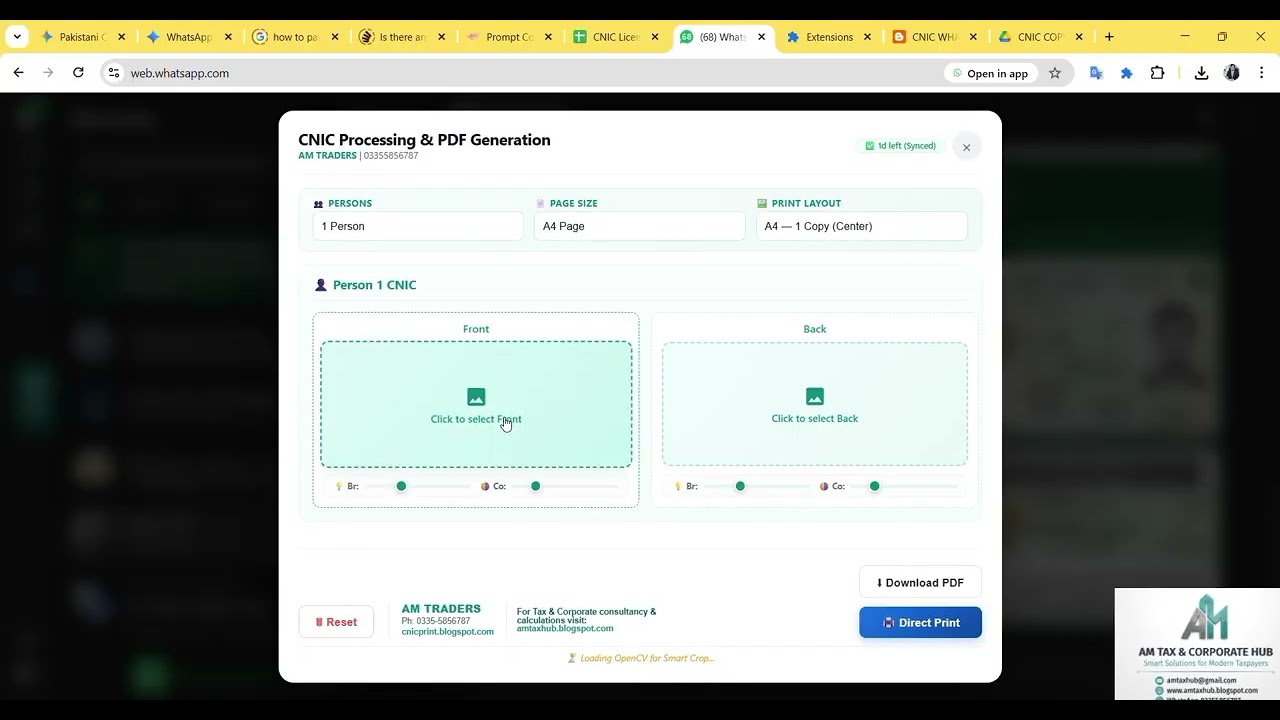Viewport: 1280px width, 720px height.
Task: Bookmark this page with star icon
Action: pos(1054,73)
